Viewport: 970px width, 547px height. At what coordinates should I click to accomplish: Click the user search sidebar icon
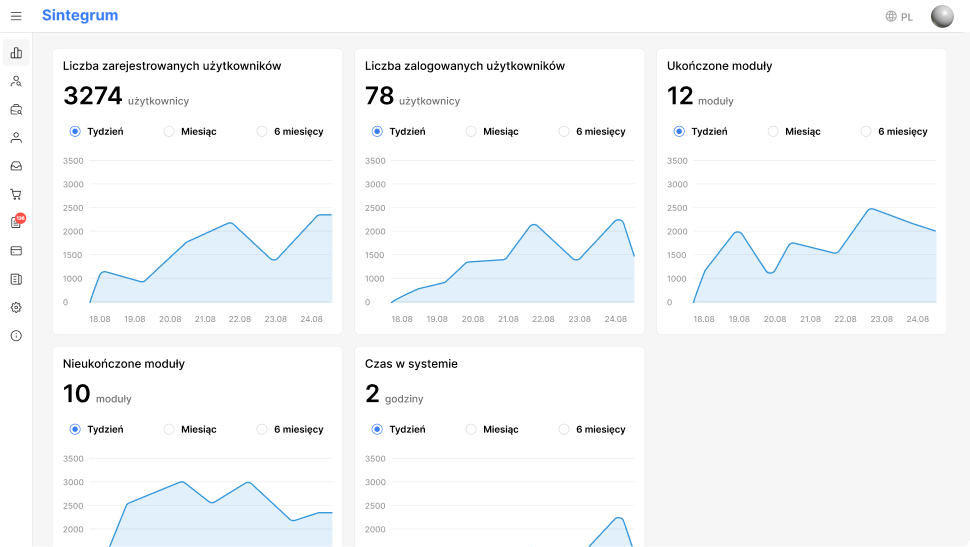pos(16,81)
